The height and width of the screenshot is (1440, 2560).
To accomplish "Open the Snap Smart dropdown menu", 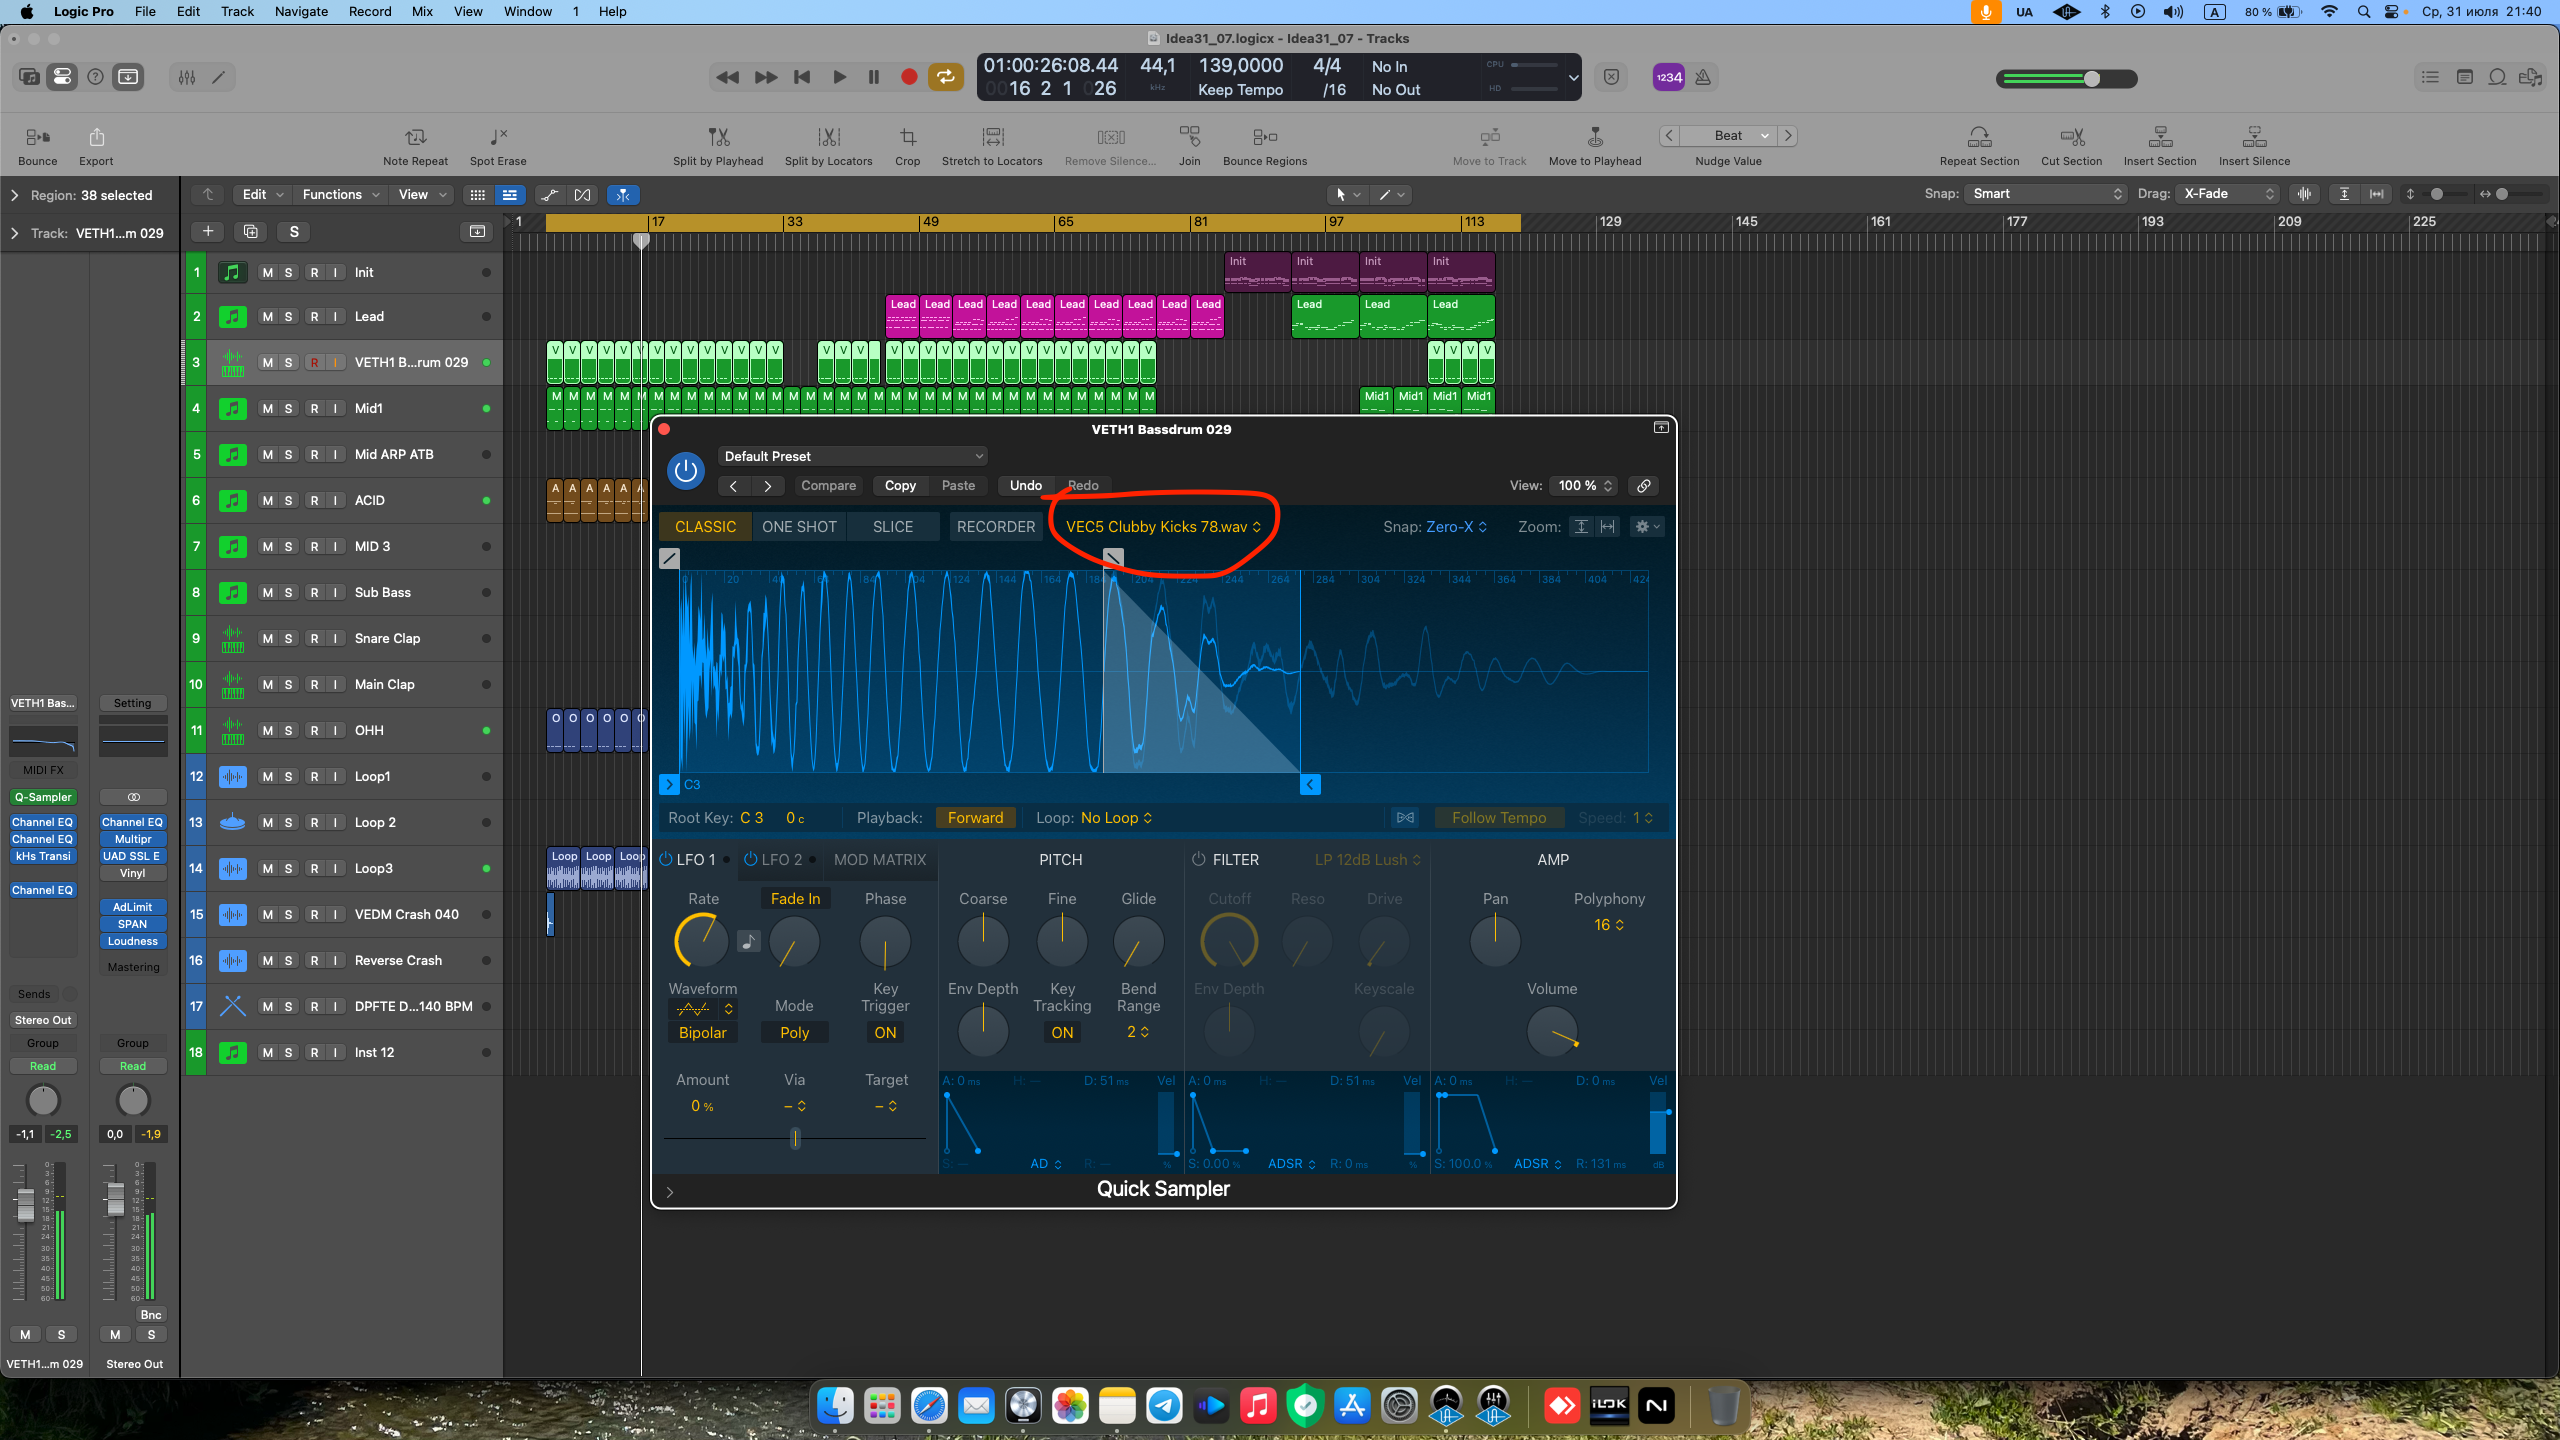I will pyautogui.click(x=2045, y=194).
